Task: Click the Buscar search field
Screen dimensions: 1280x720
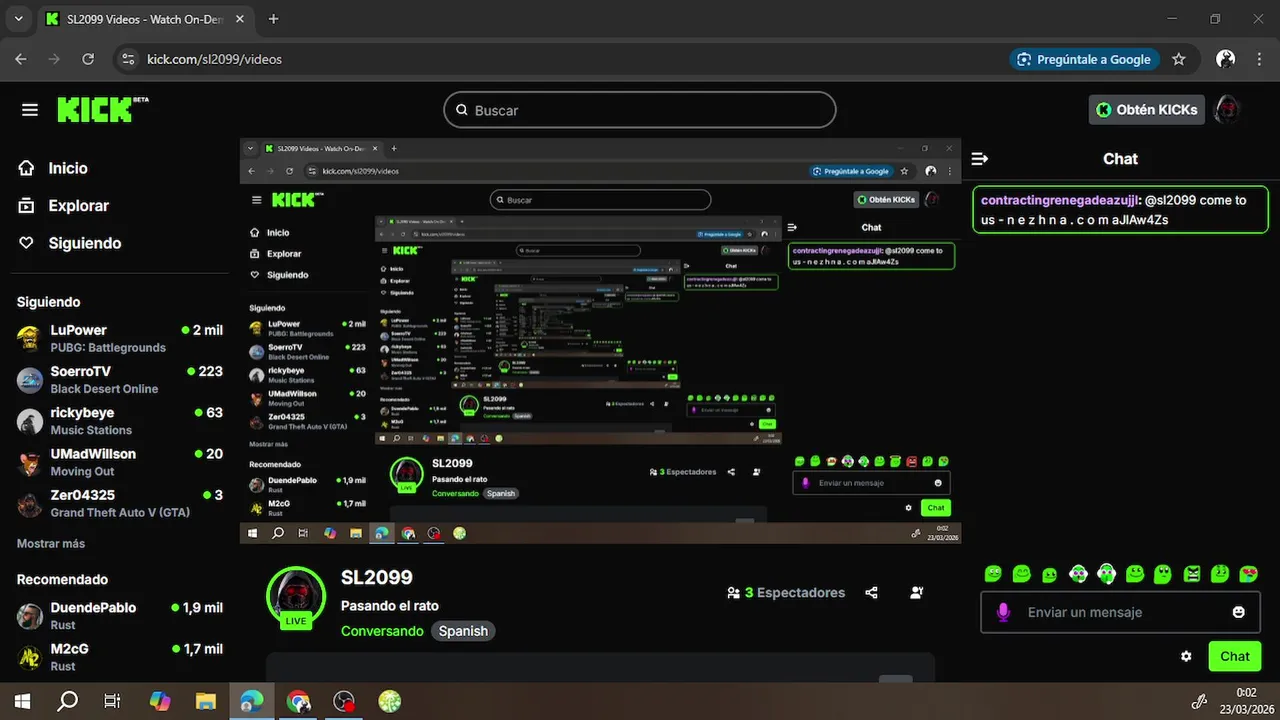Action: (x=640, y=110)
